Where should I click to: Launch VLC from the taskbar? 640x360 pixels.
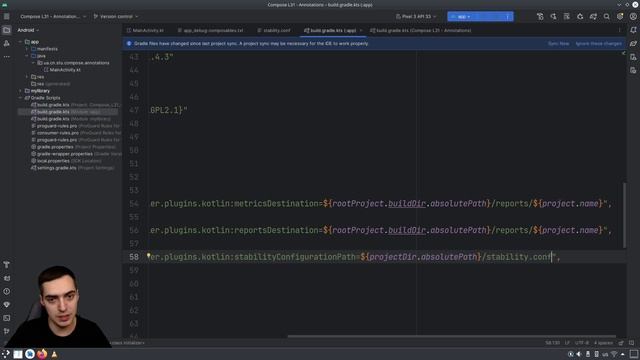54,354
